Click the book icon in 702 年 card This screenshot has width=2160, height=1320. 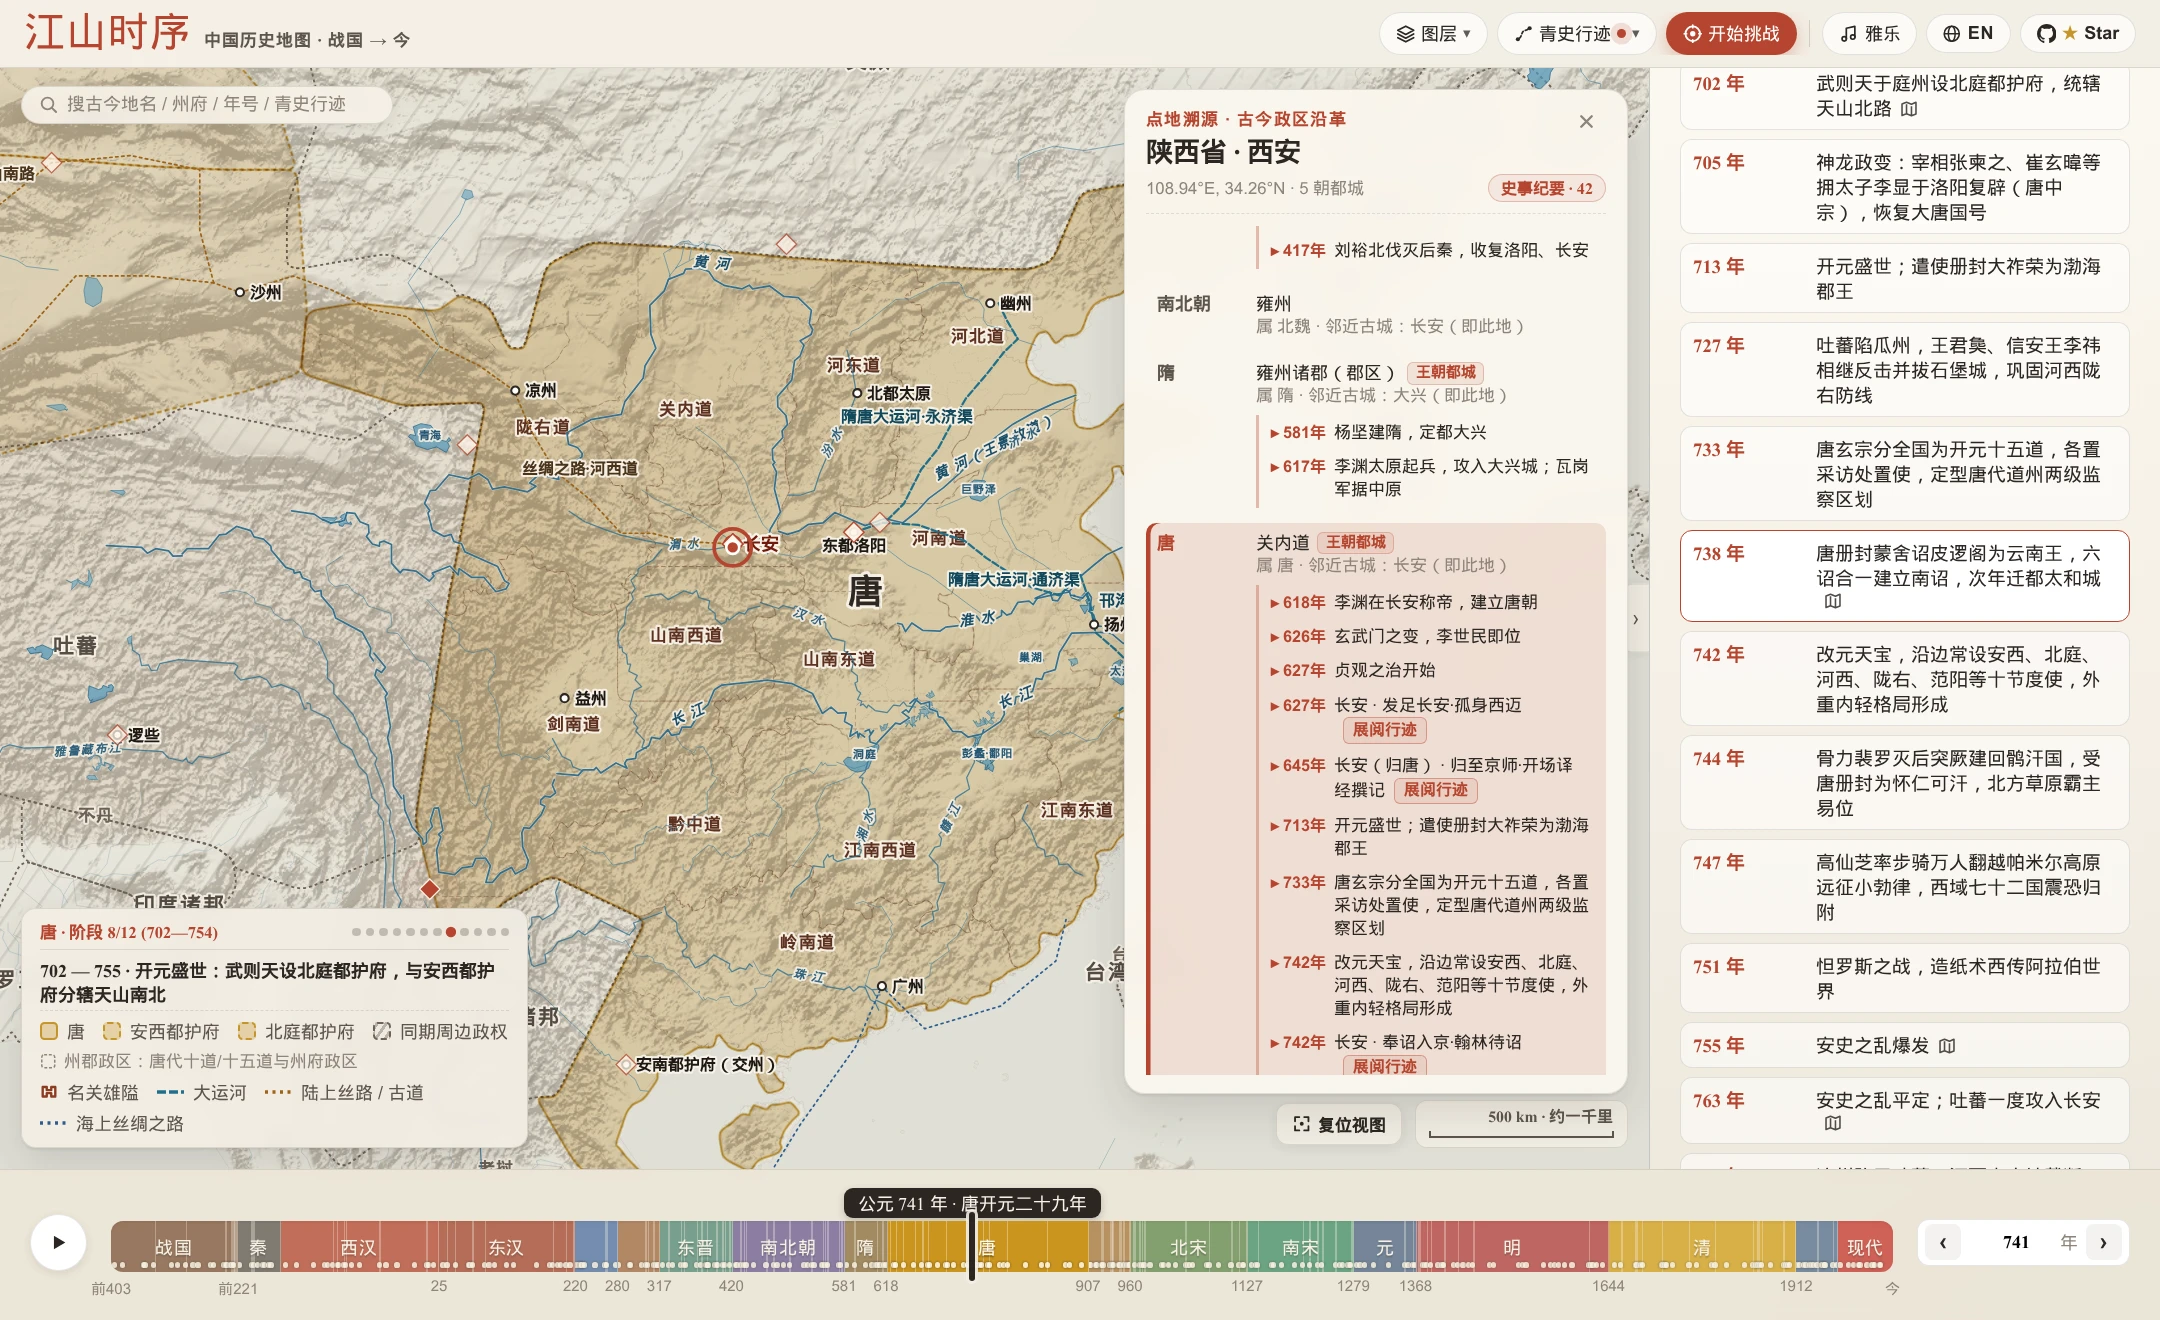point(1909,109)
